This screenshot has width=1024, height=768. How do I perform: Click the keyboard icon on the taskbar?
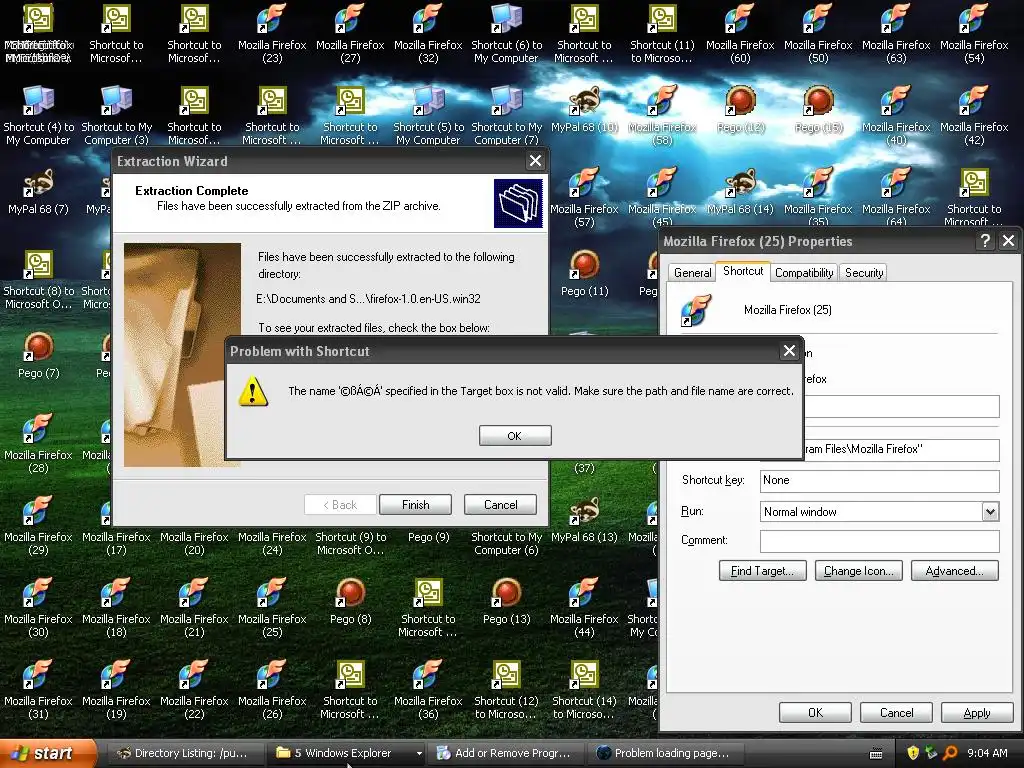(x=876, y=754)
